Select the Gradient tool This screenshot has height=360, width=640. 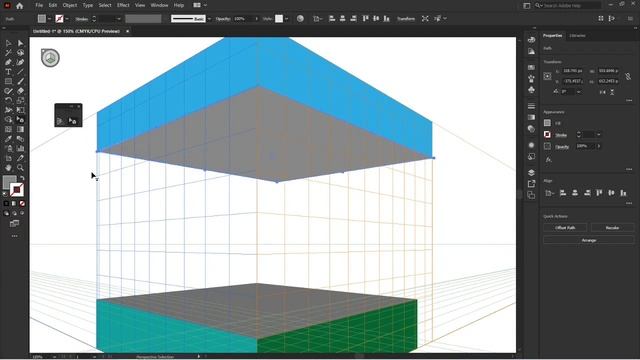[x=20, y=129]
